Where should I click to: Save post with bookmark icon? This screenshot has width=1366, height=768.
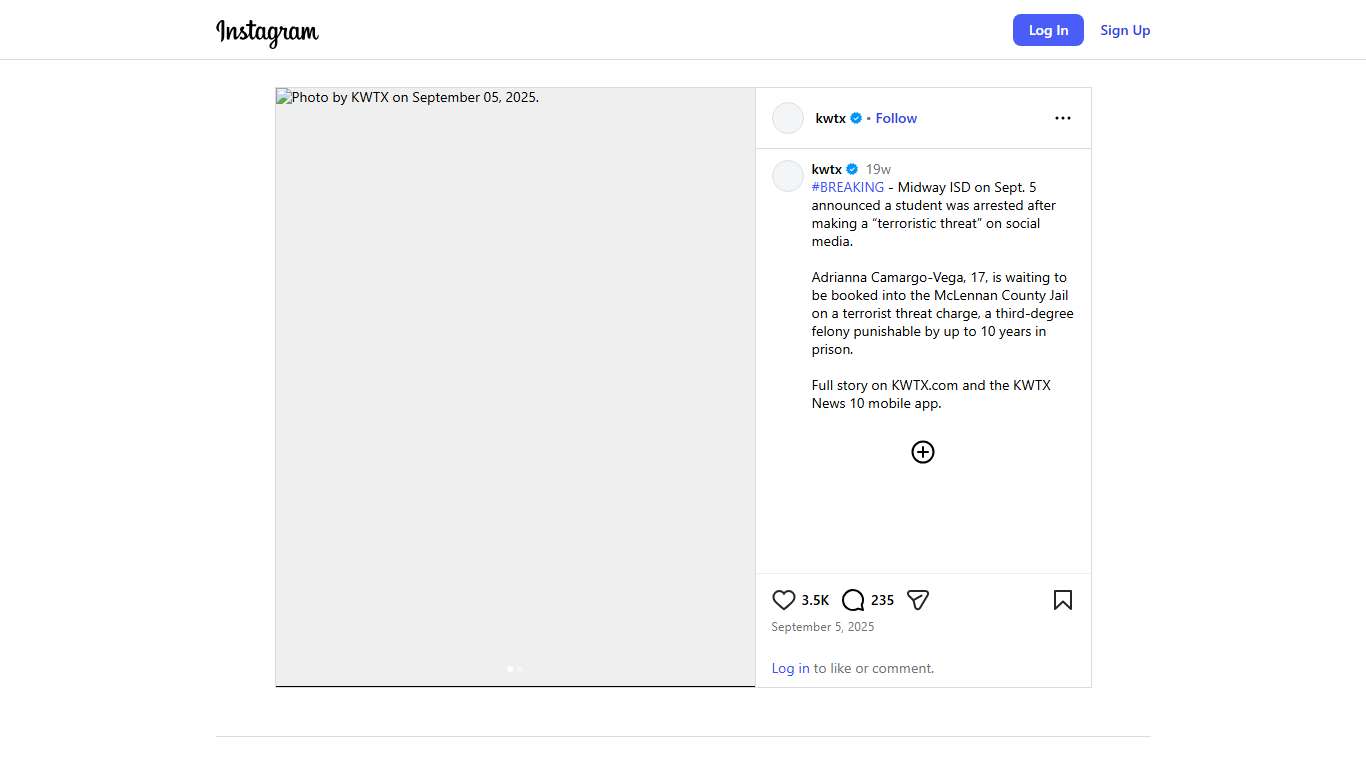point(1062,600)
